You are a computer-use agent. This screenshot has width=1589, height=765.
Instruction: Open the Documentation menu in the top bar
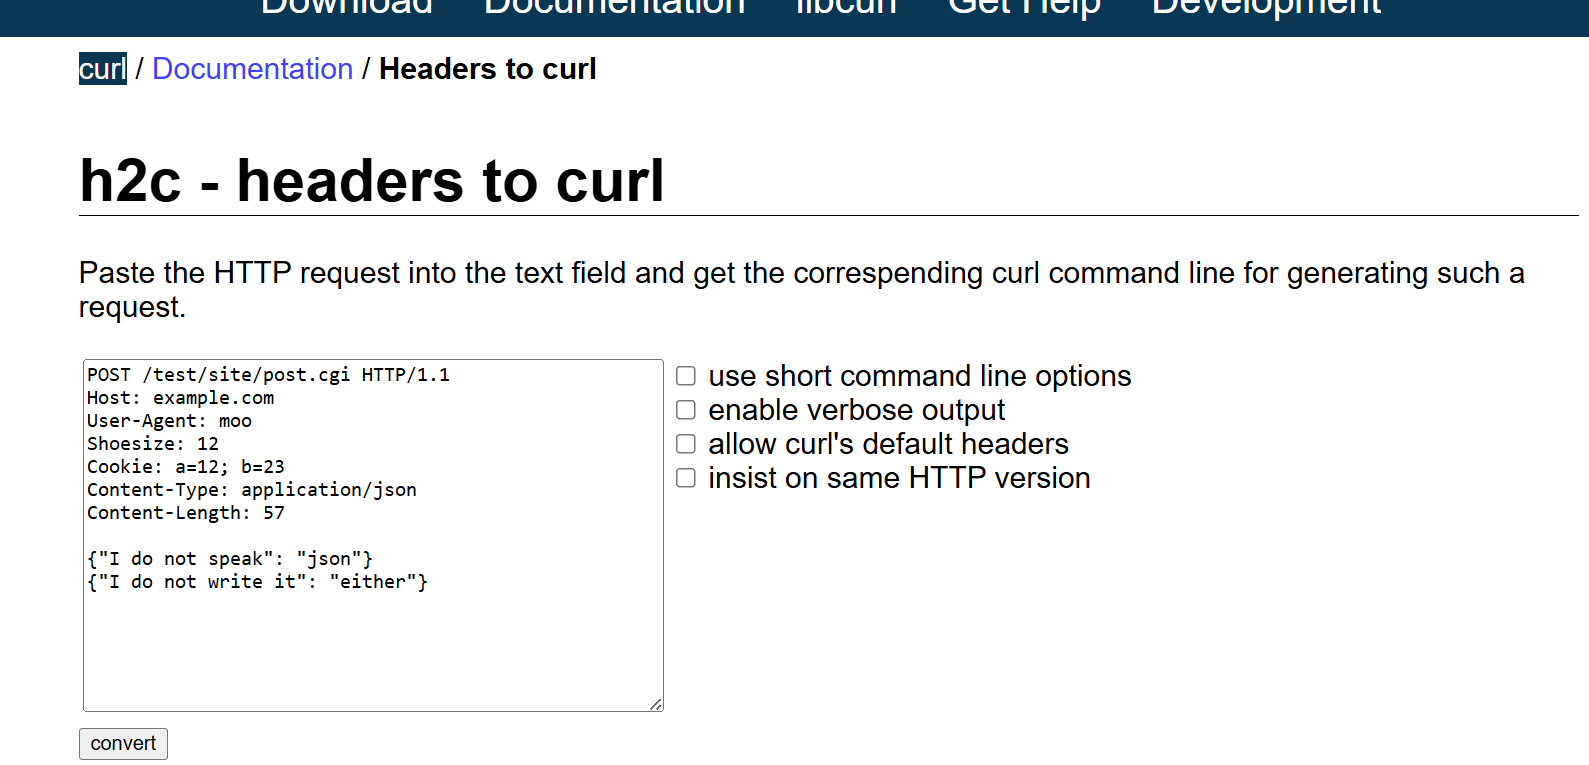tap(614, 8)
